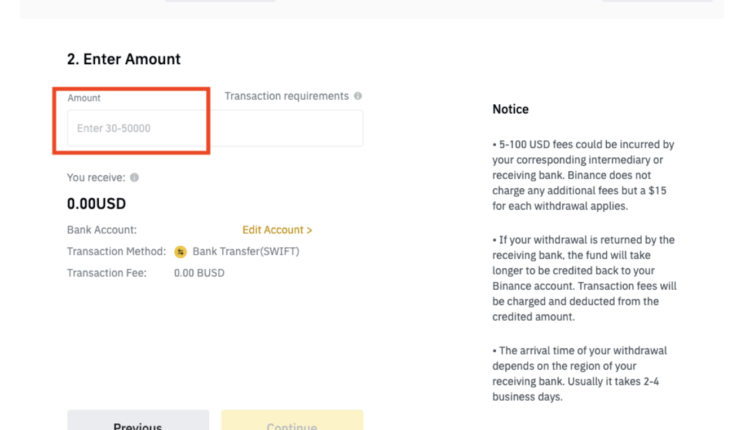Screen dimensions: 750x430
Task: Click the Transaction requirements label
Action: 286,96
